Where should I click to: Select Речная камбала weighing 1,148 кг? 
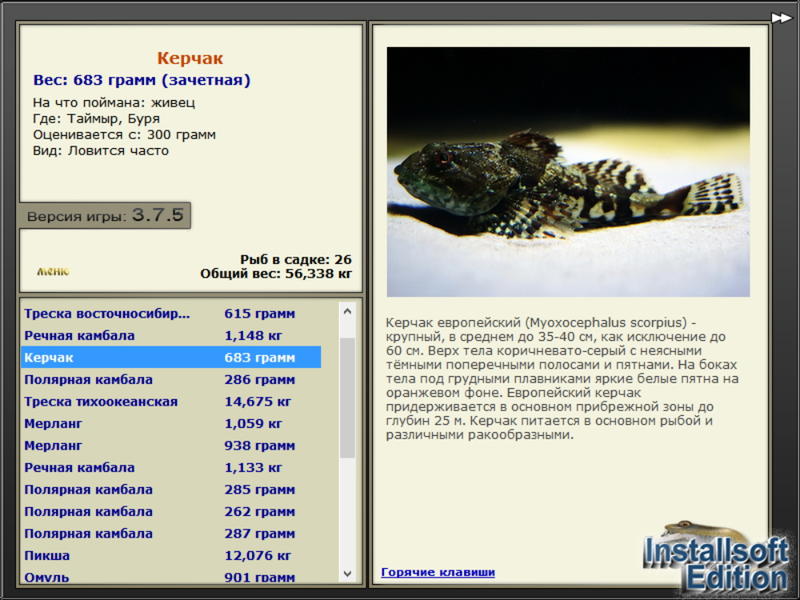pos(170,335)
